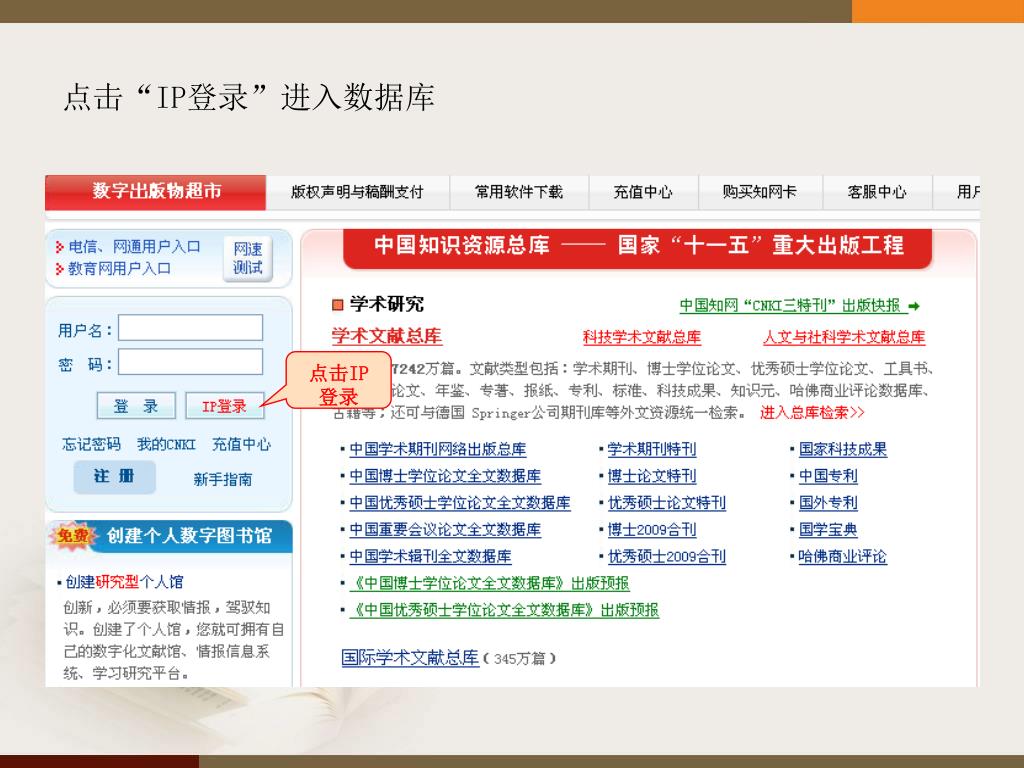The image size is (1024, 768).
Task: Open 中国学术辑刊全文数据库 link
Action: 430,556
